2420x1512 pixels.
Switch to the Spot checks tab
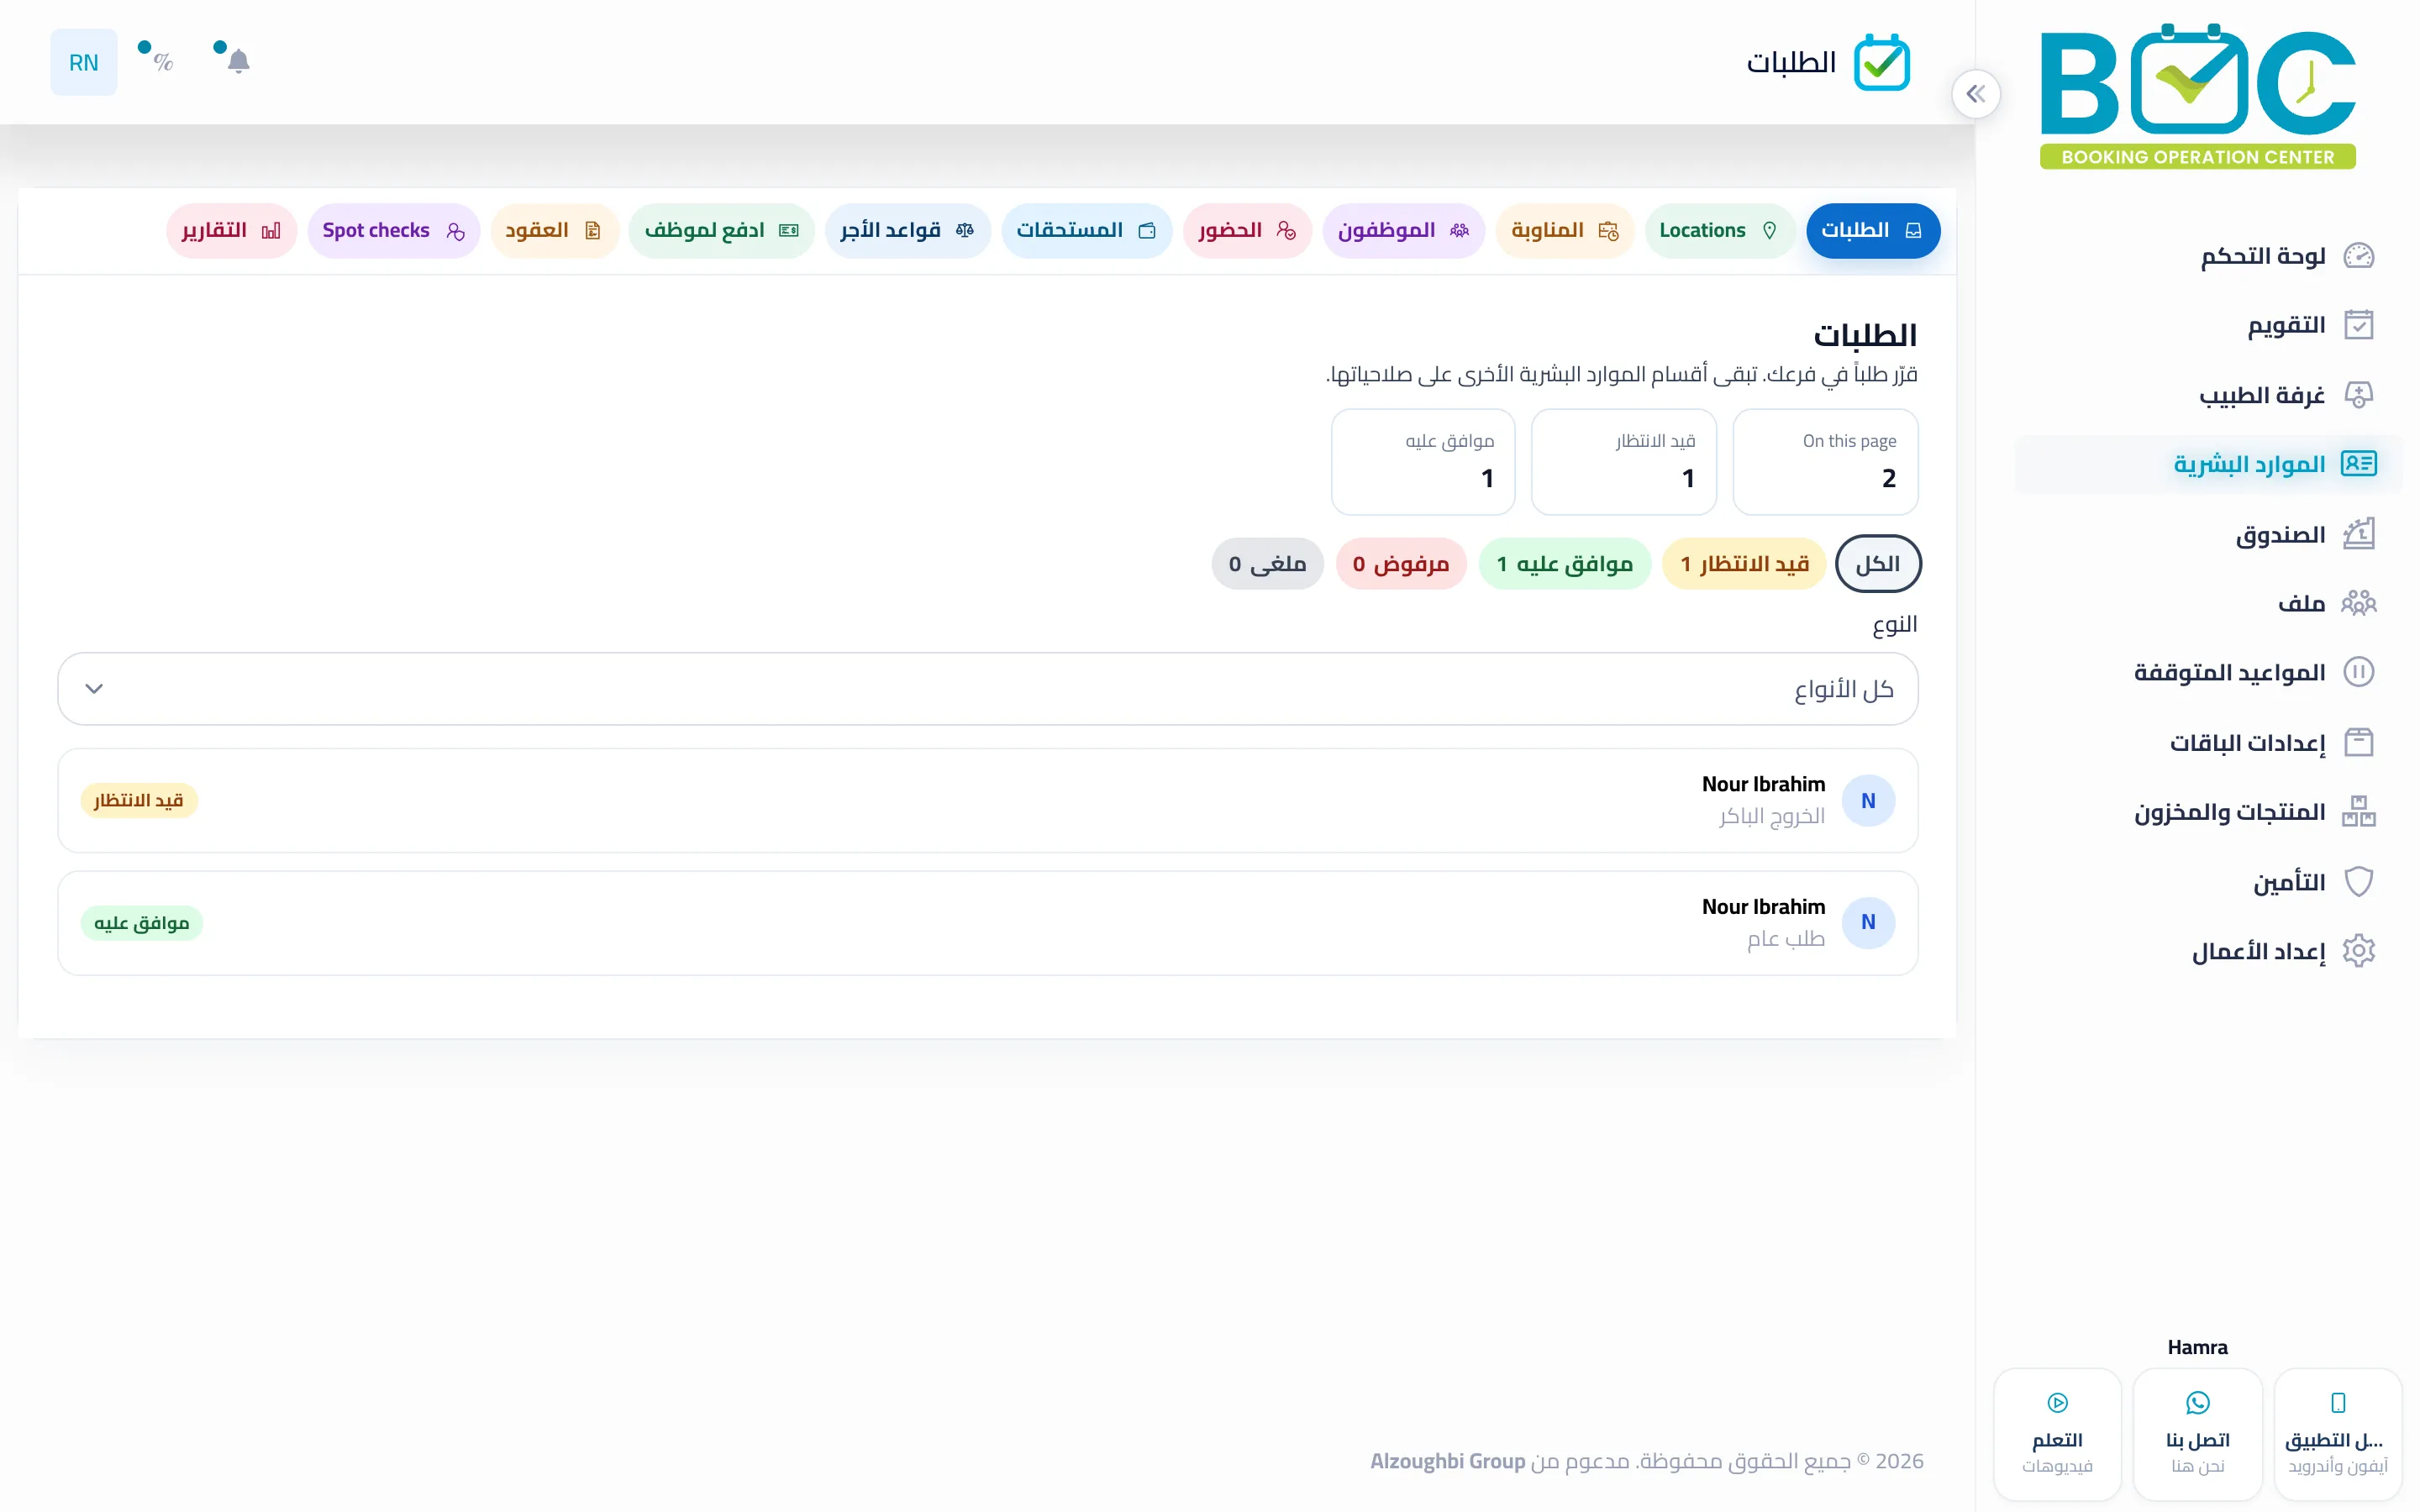click(393, 231)
